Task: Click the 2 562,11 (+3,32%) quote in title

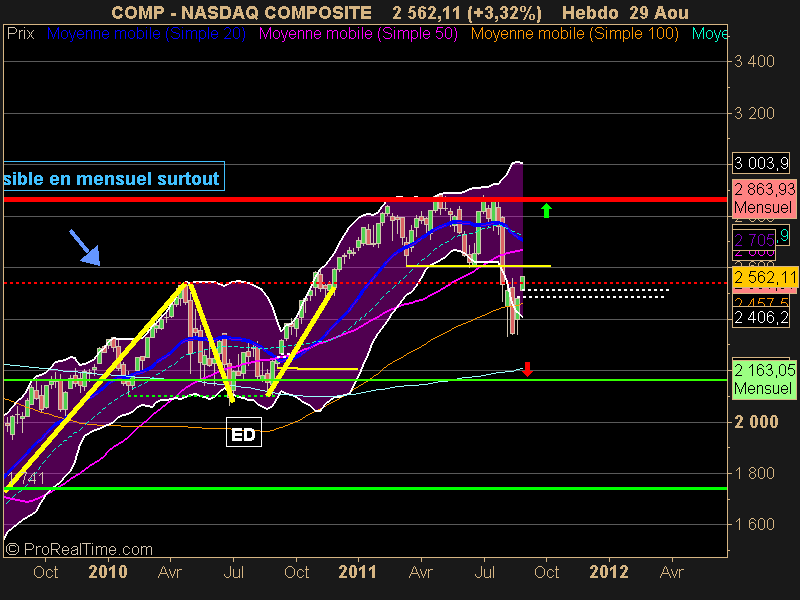Action: coord(467,13)
